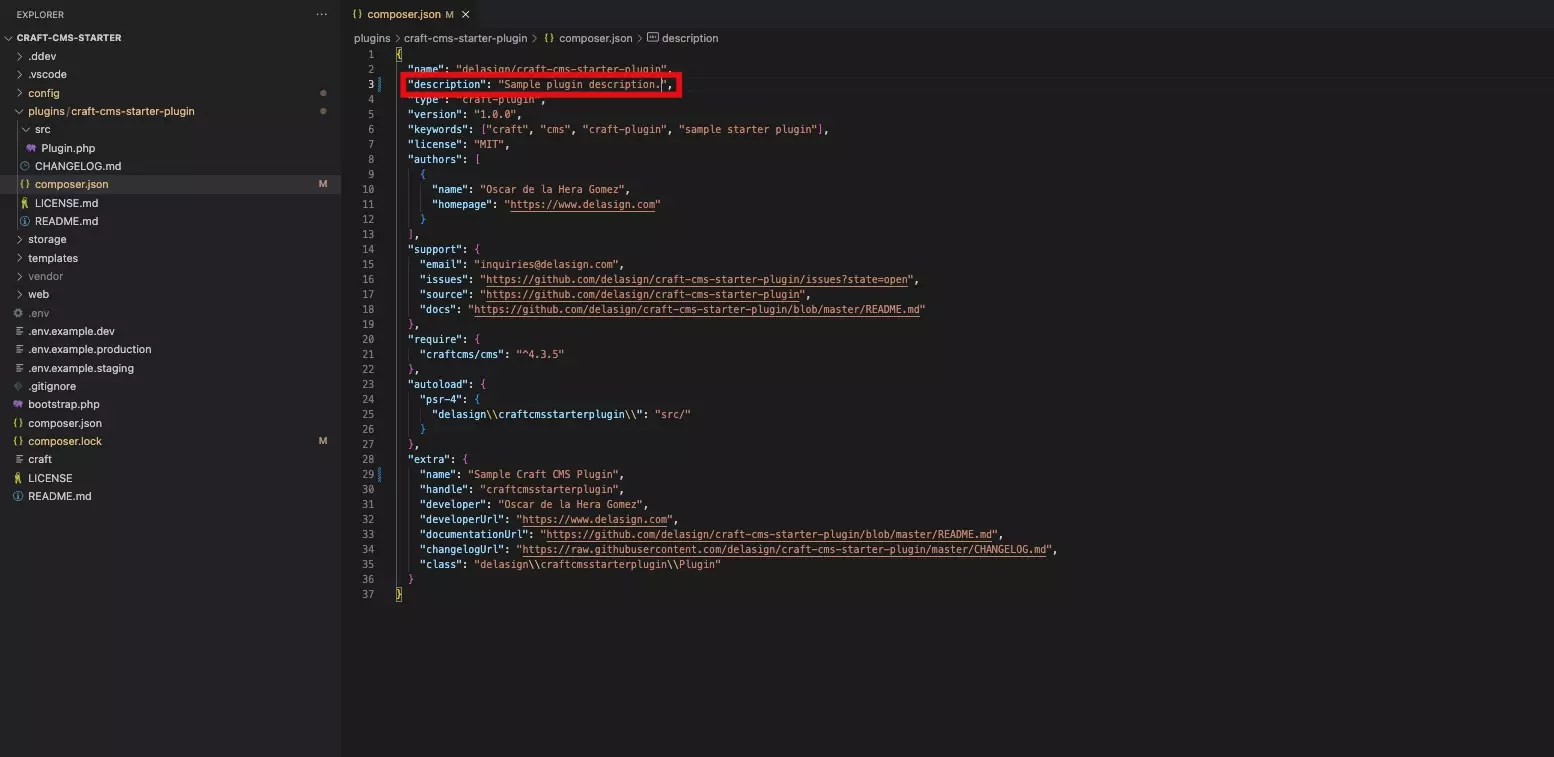Close the composer.json editor tab
Image resolution: width=1554 pixels, height=757 pixels.
[x=465, y=15]
